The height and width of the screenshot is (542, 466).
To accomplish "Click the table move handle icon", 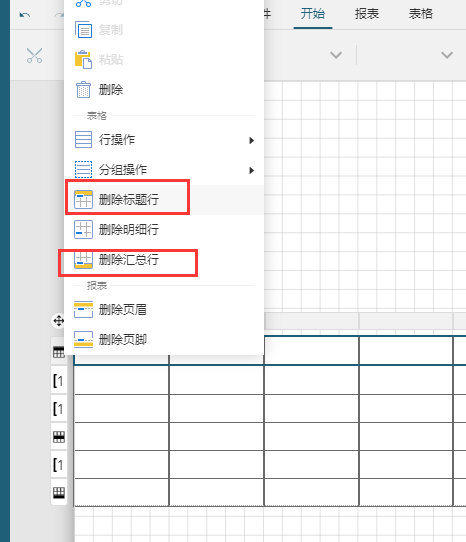I will click(x=58, y=321).
